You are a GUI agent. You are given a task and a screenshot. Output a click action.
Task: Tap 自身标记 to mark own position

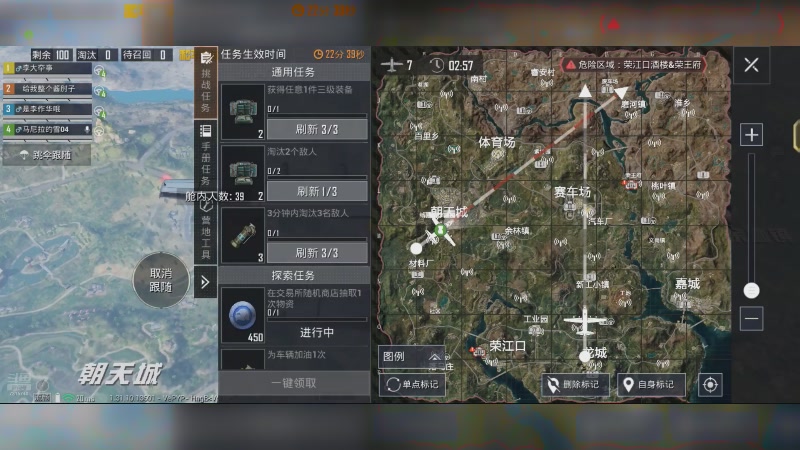(x=651, y=384)
